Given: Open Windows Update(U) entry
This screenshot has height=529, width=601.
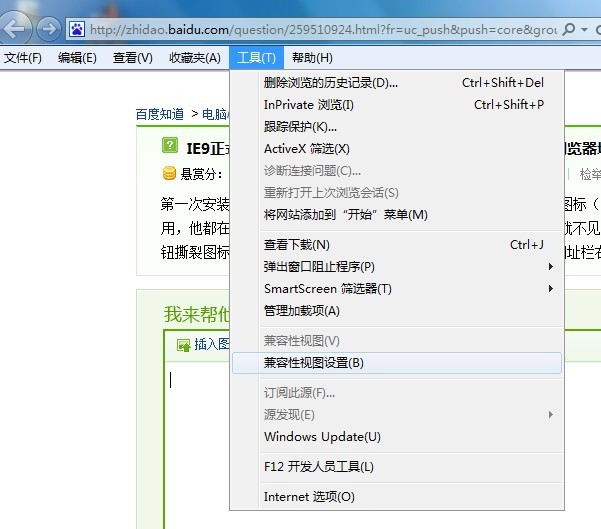Looking at the screenshot, I should coord(397,437).
